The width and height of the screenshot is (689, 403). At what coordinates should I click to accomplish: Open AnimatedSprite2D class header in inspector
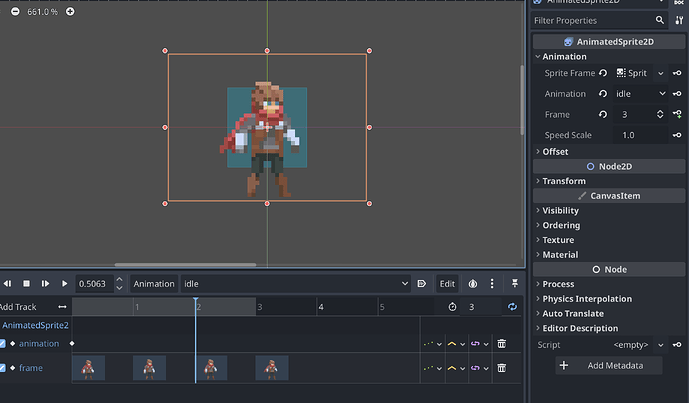tap(609, 41)
